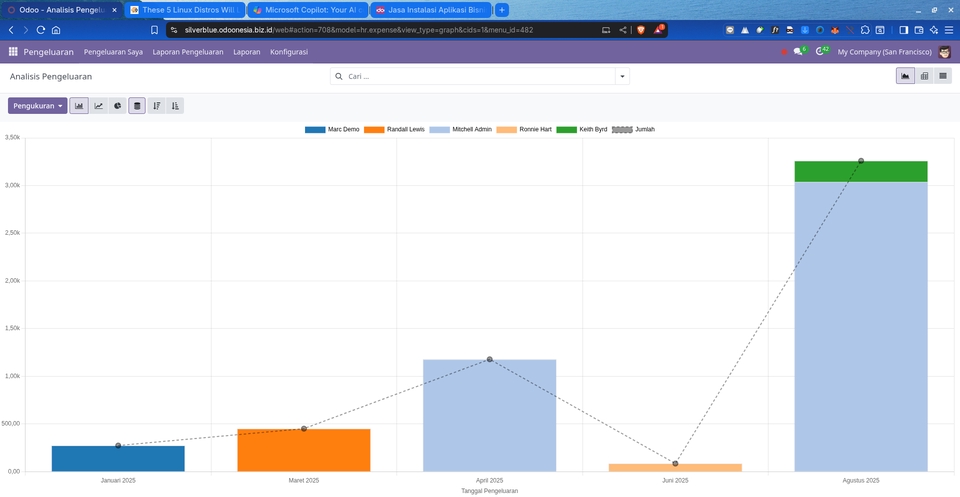Viewport: 960px width, 497px height.
Task: Open the Laporan Pengeluaran menu
Action: coord(188,51)
